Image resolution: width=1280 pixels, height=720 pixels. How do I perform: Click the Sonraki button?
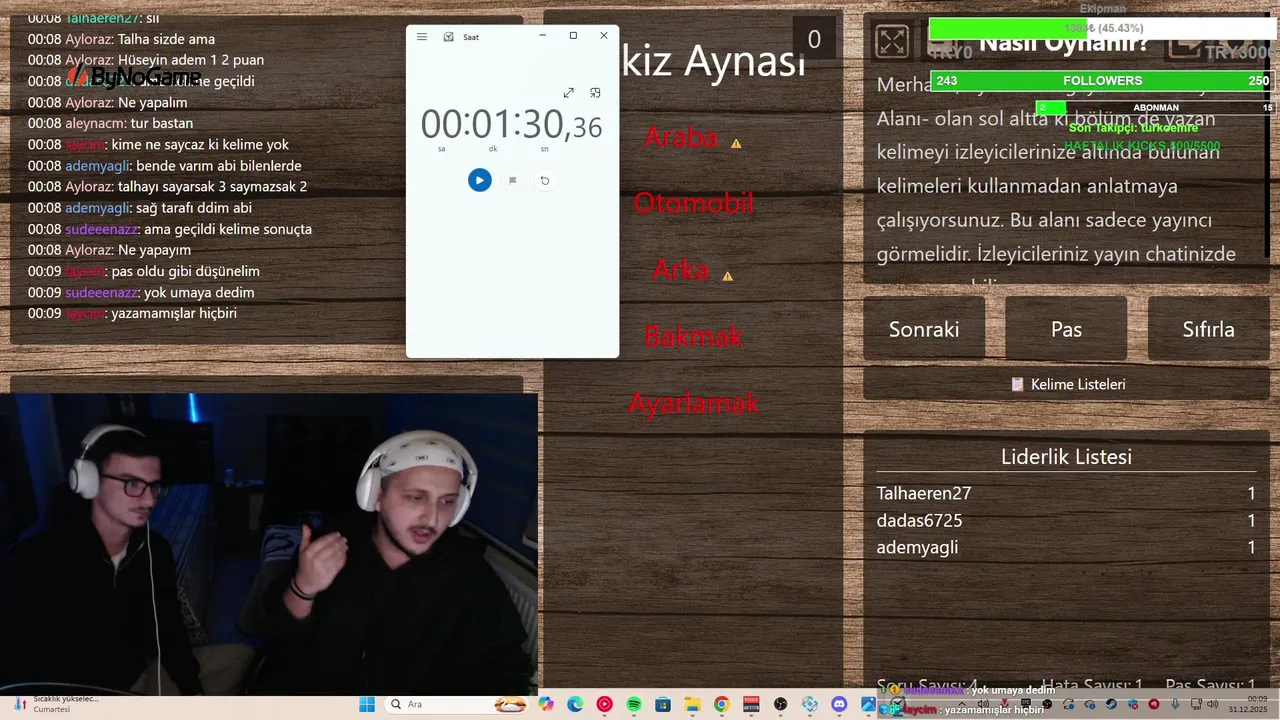point(924,329)
